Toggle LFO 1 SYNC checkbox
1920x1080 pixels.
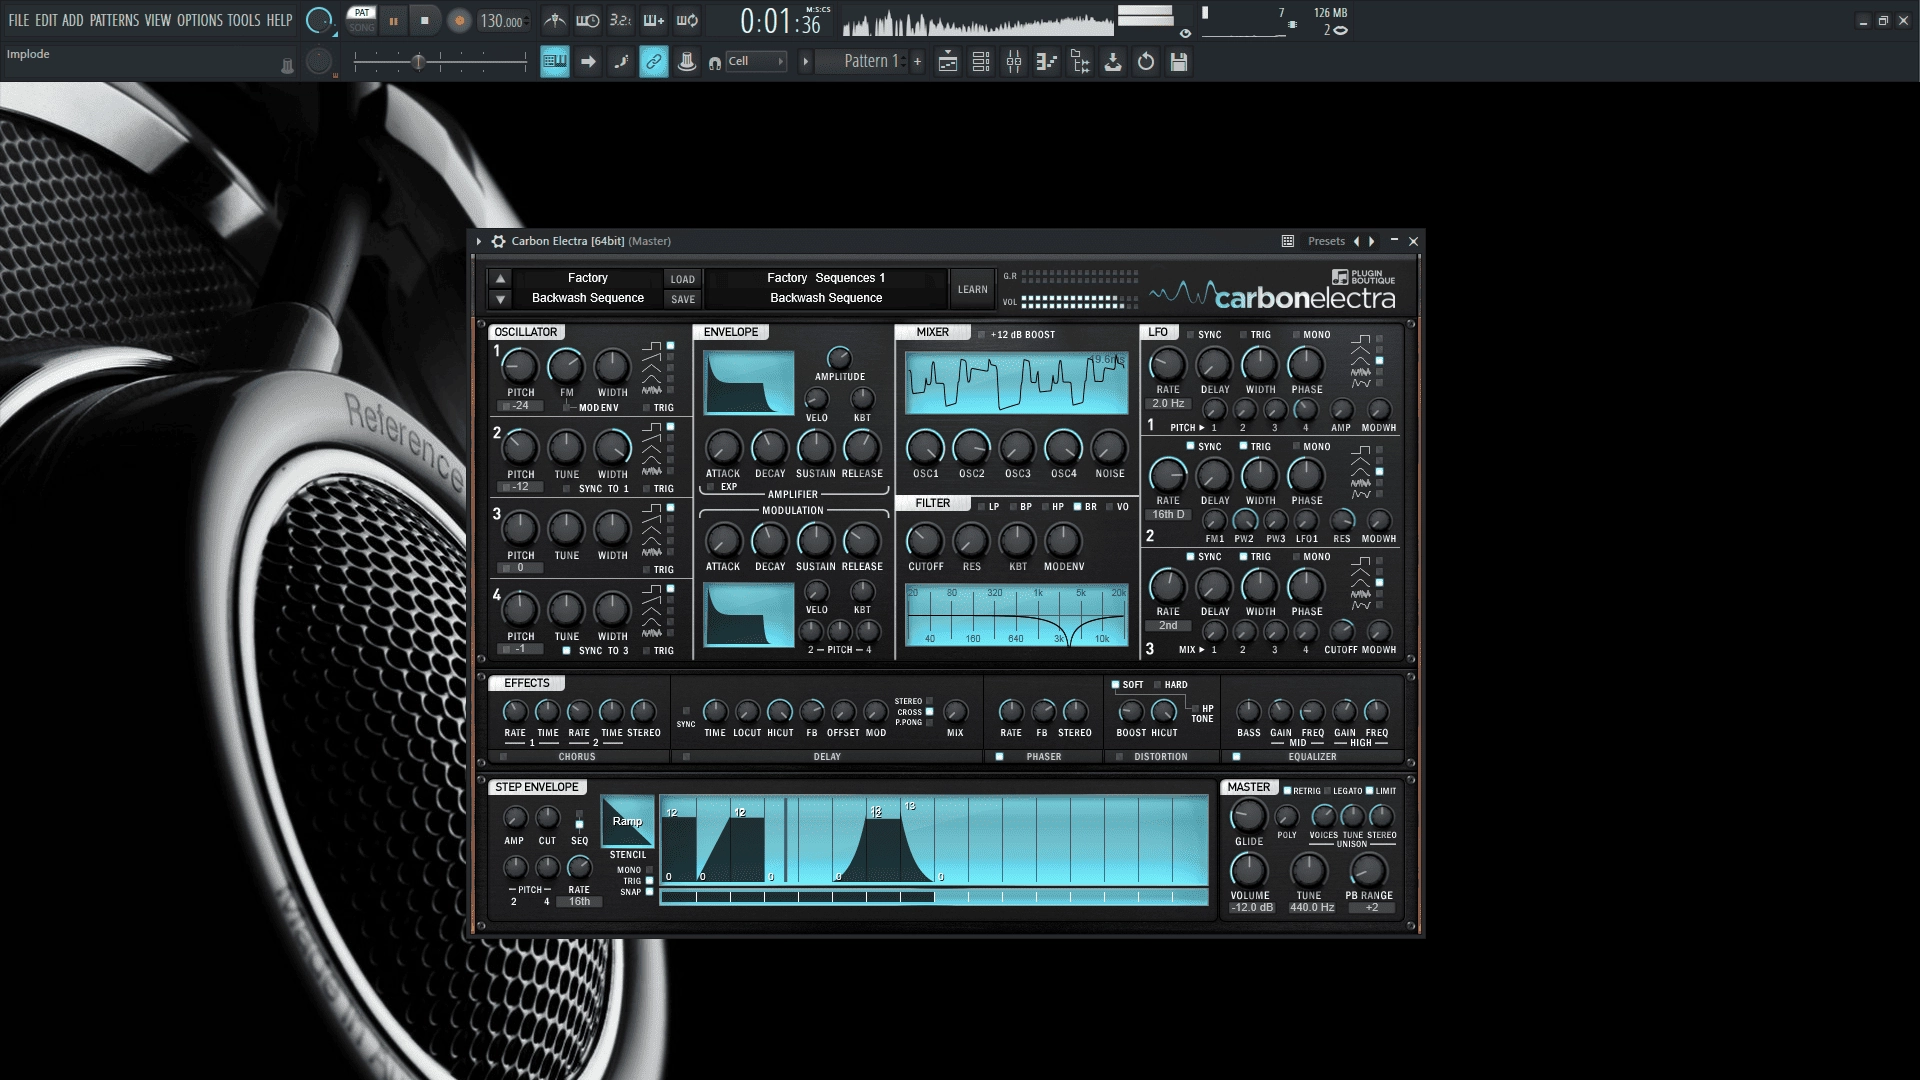coord(1191,335)
